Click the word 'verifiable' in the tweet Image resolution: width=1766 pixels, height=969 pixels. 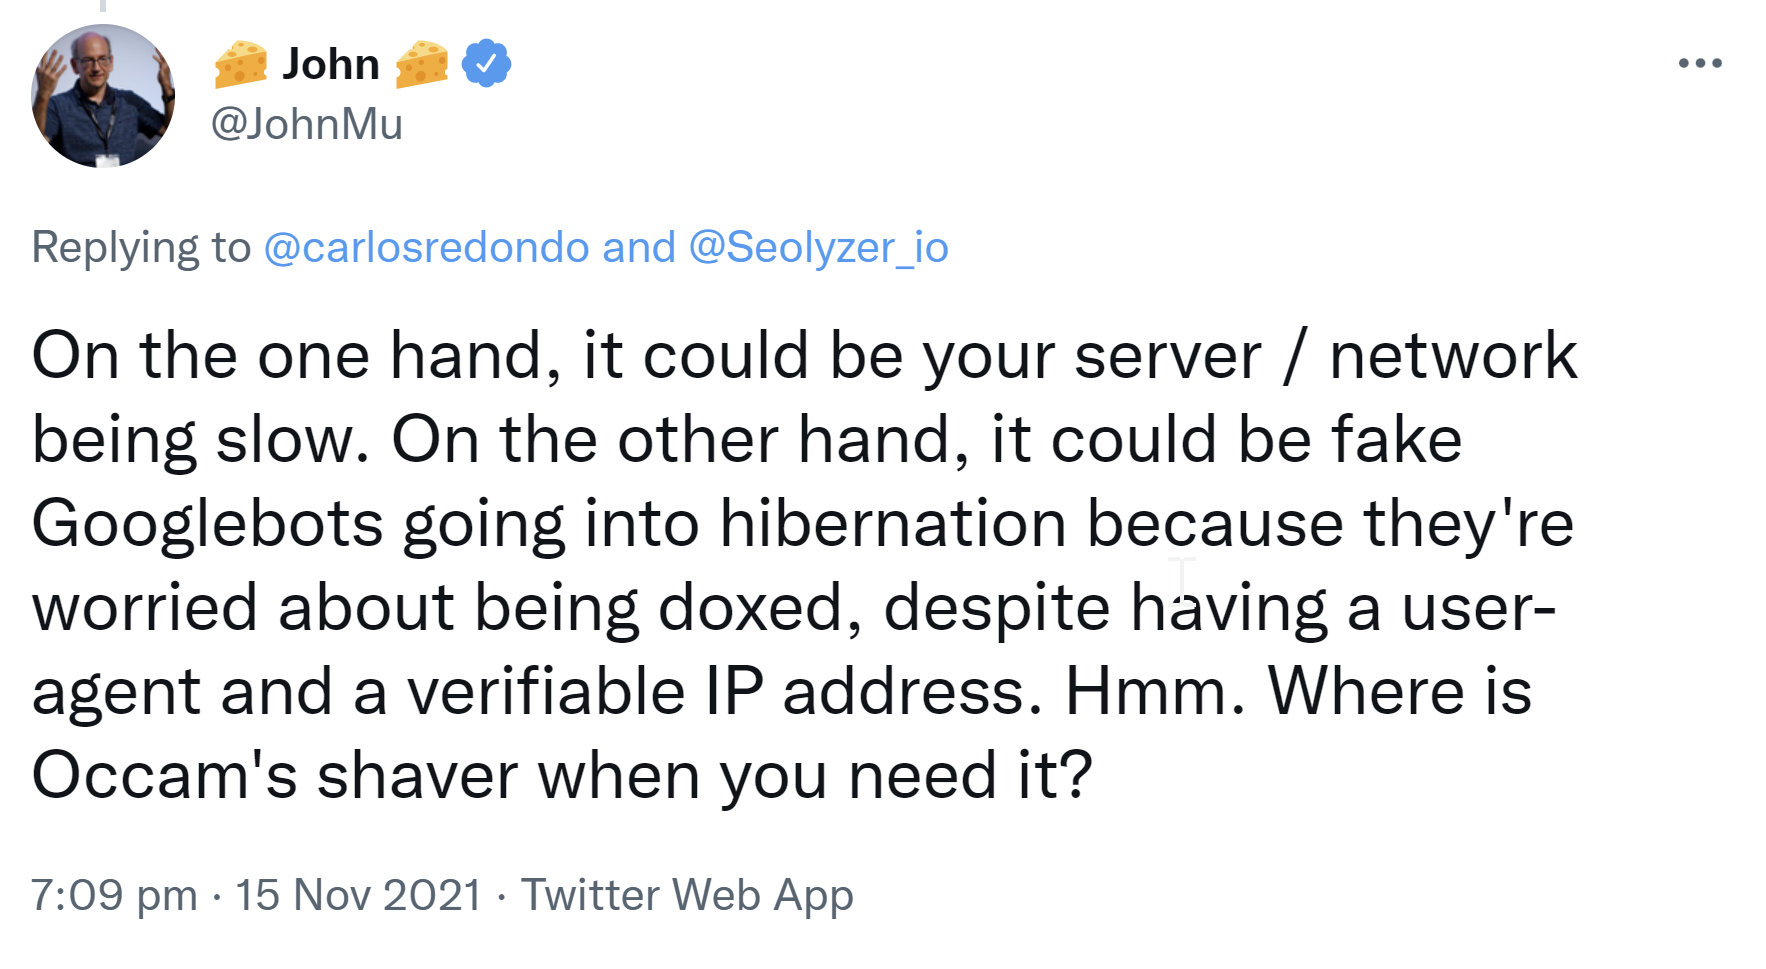click(x=546, y=691)
